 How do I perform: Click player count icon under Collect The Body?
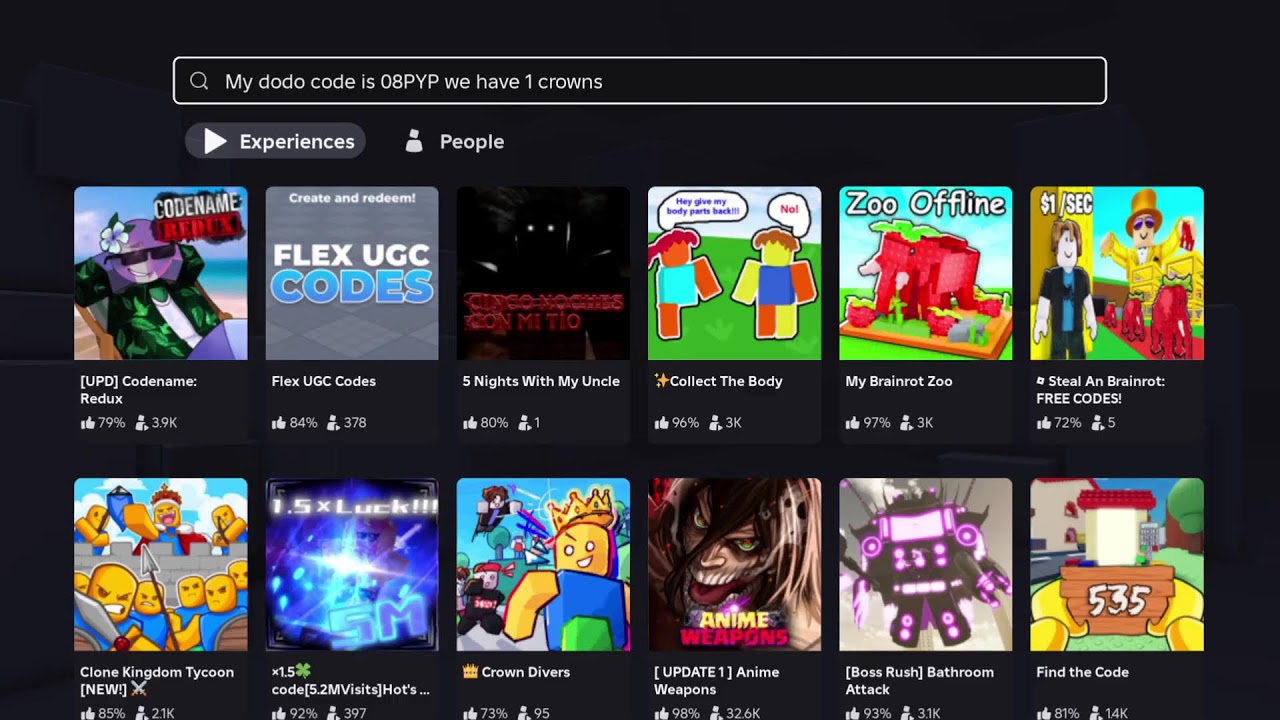(715, 422)
